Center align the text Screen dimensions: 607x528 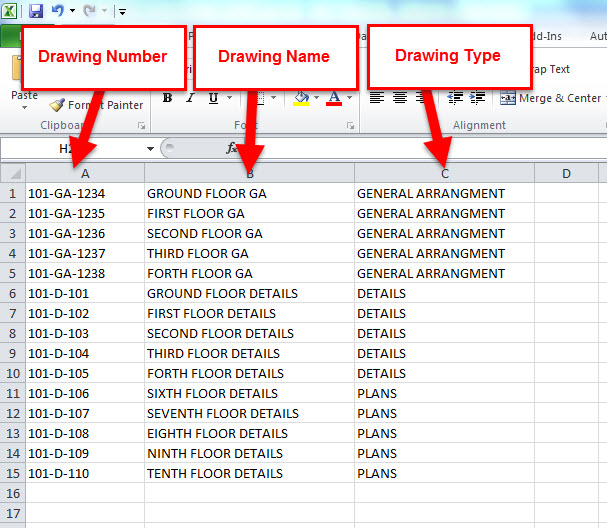[x=400, y=98]
